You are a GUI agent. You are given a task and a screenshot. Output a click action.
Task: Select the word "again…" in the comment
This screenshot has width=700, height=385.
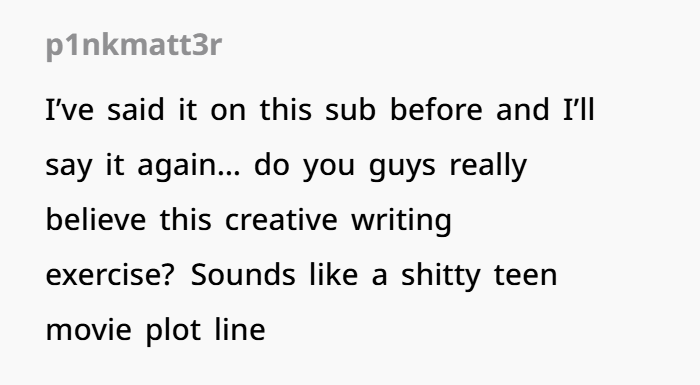189,167
